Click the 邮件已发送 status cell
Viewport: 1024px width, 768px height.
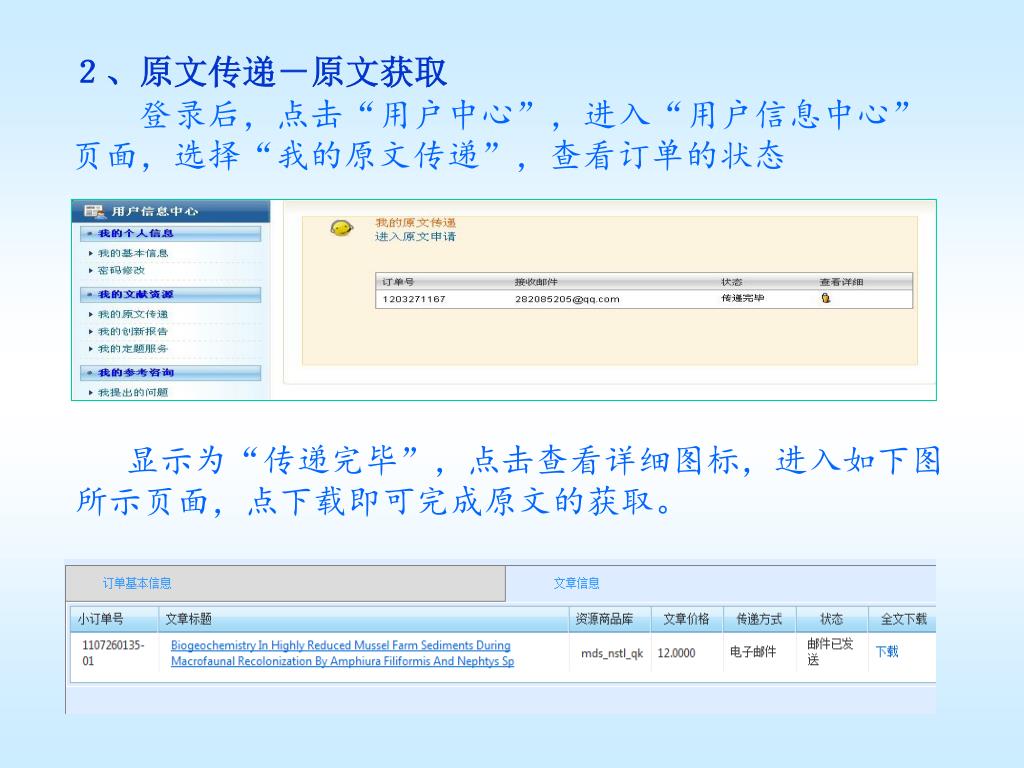point(830,652)
